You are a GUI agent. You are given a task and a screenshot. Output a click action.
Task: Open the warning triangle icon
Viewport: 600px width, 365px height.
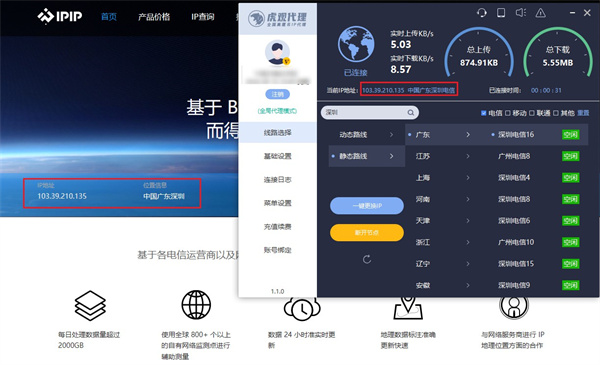pos(540,13)
